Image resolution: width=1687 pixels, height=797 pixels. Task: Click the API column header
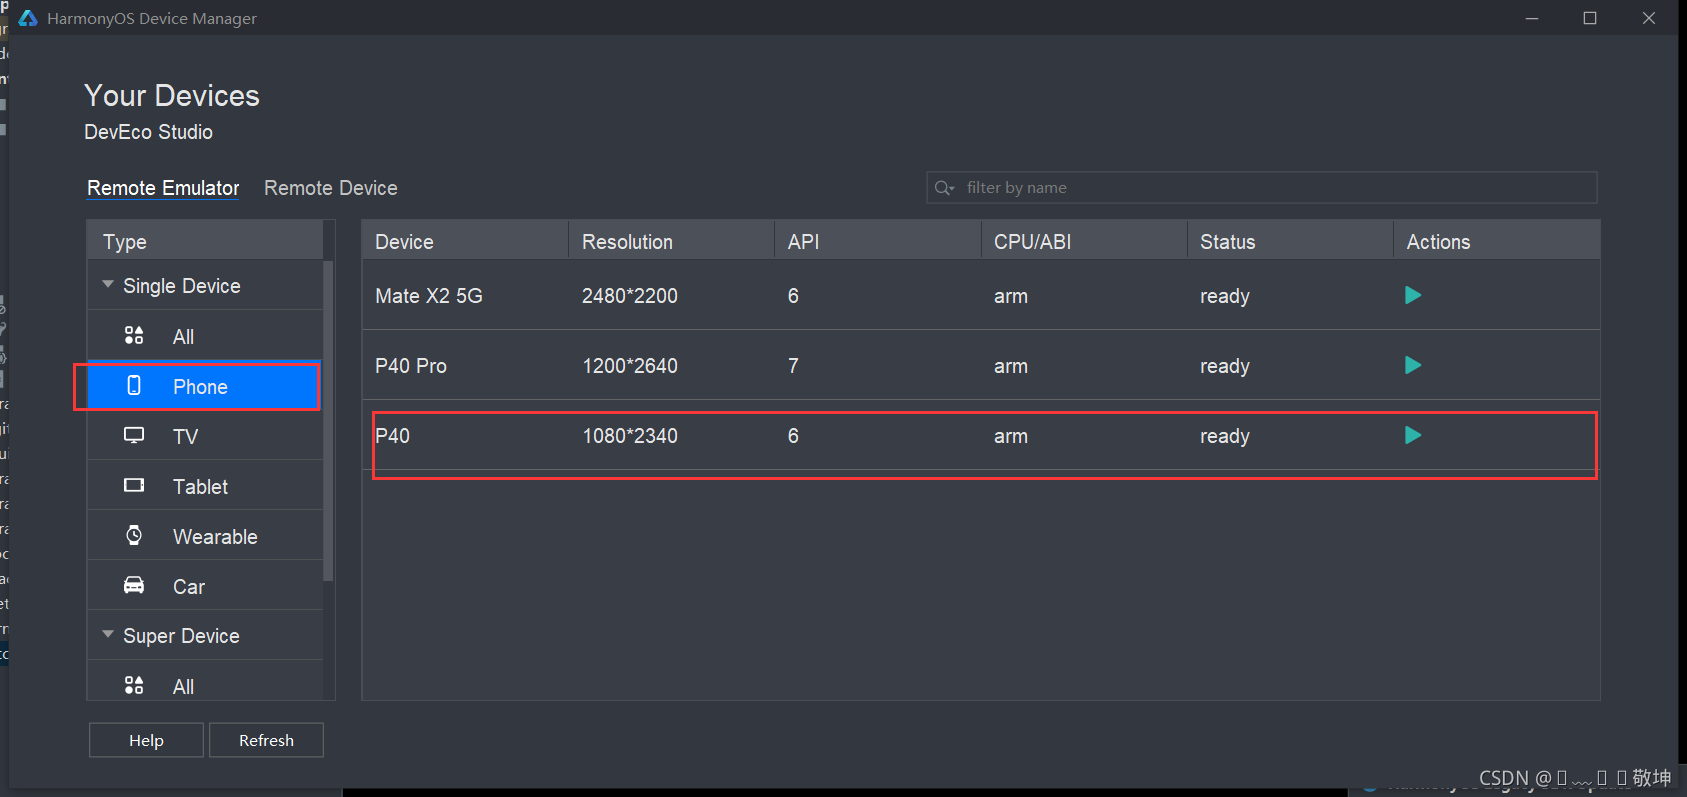pyautogui.click(x=878, y=241)
